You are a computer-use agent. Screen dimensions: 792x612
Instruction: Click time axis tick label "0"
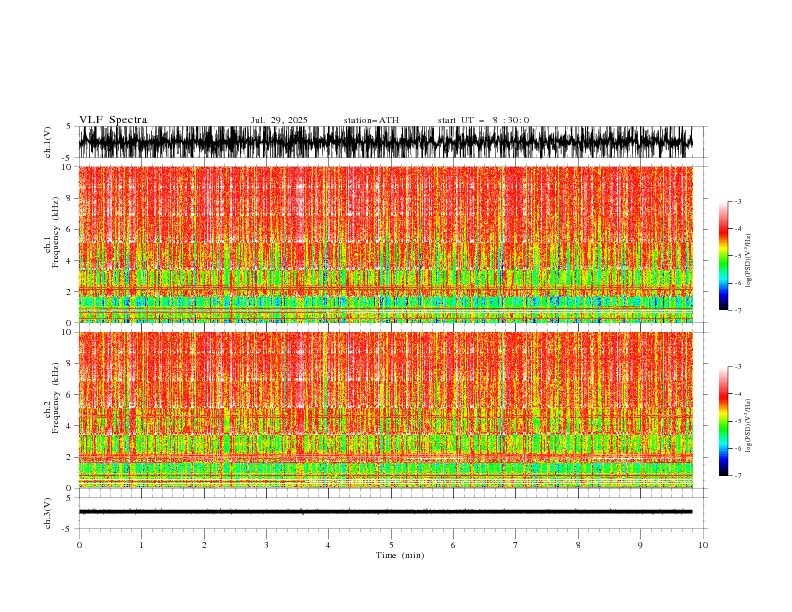pyautogui.click(x=79, y=545)
